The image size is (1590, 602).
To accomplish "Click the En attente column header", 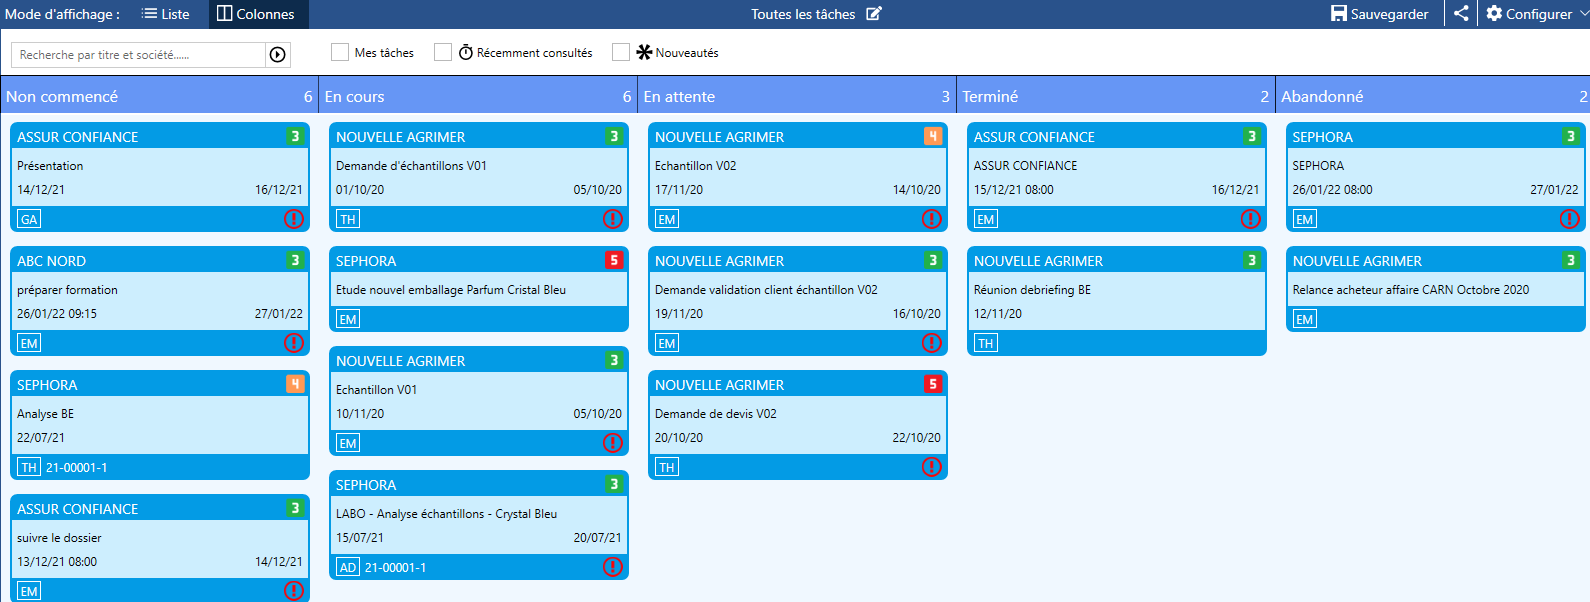I will pos(797,96).
